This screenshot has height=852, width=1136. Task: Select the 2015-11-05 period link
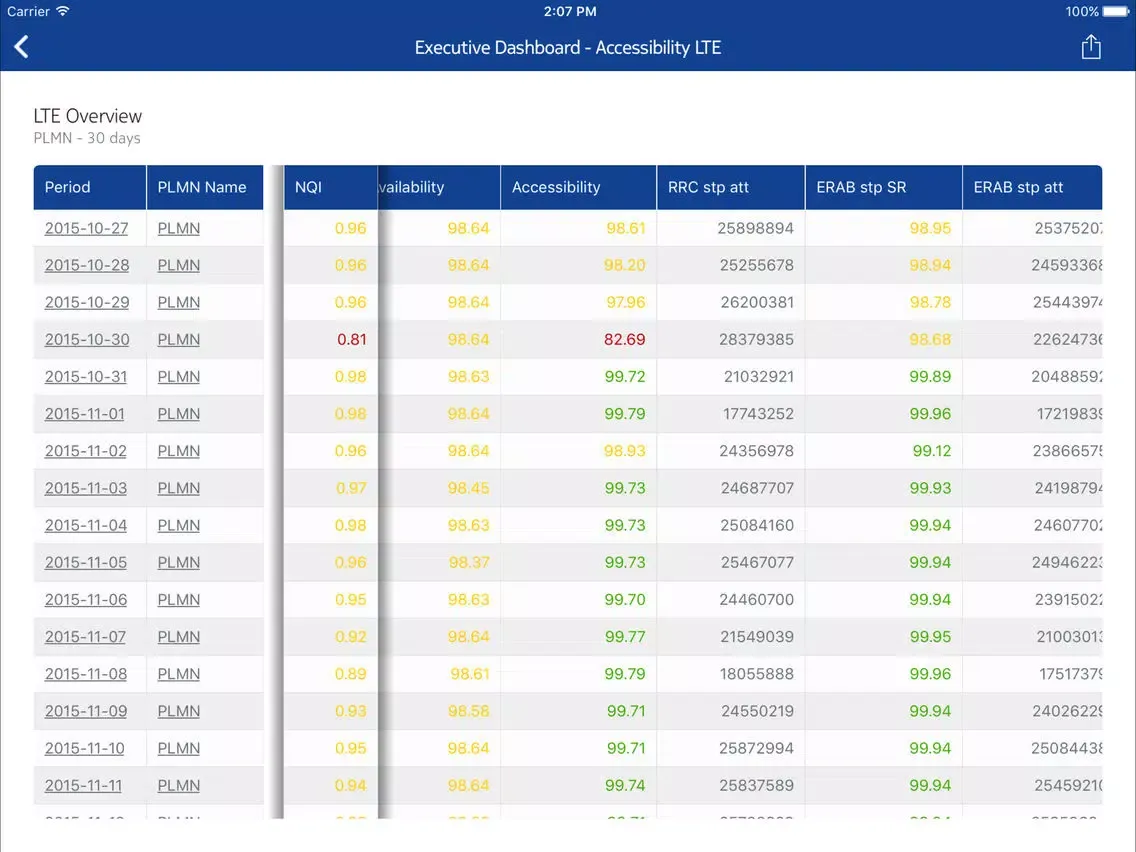coord(86,562)
